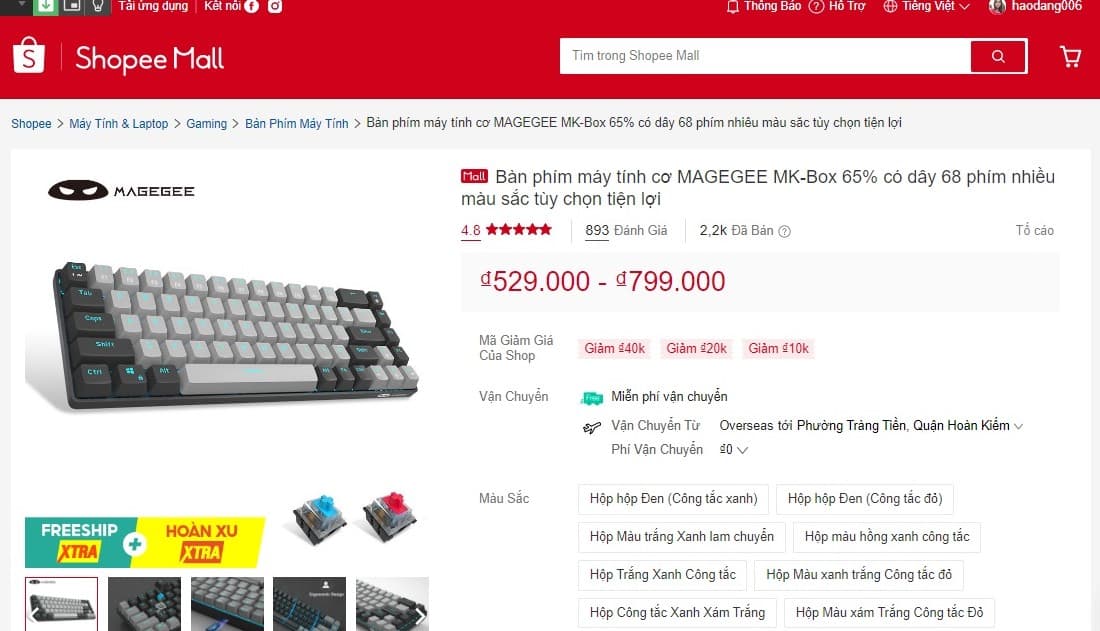Open the 893 Đánh Giá reviews link

[x=626, y=230]
